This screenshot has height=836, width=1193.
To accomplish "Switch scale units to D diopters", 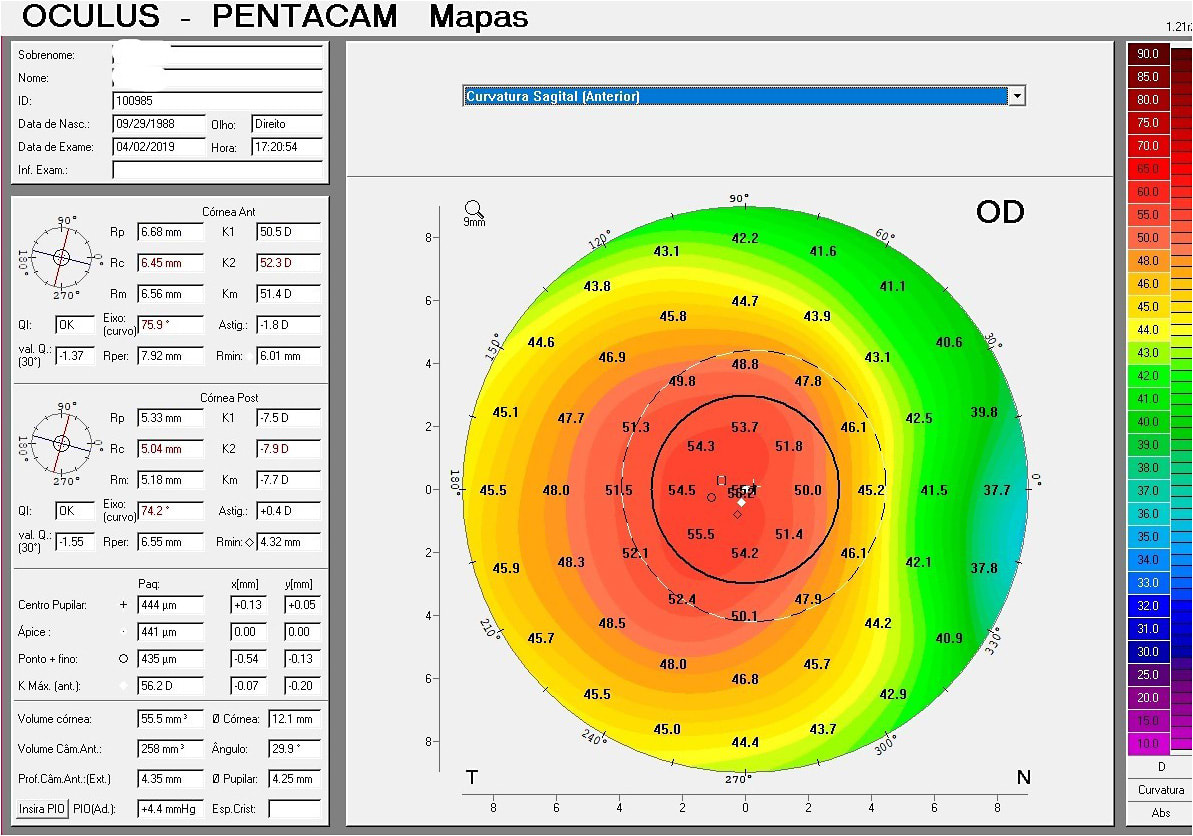I will click(x=1159, y=766).
